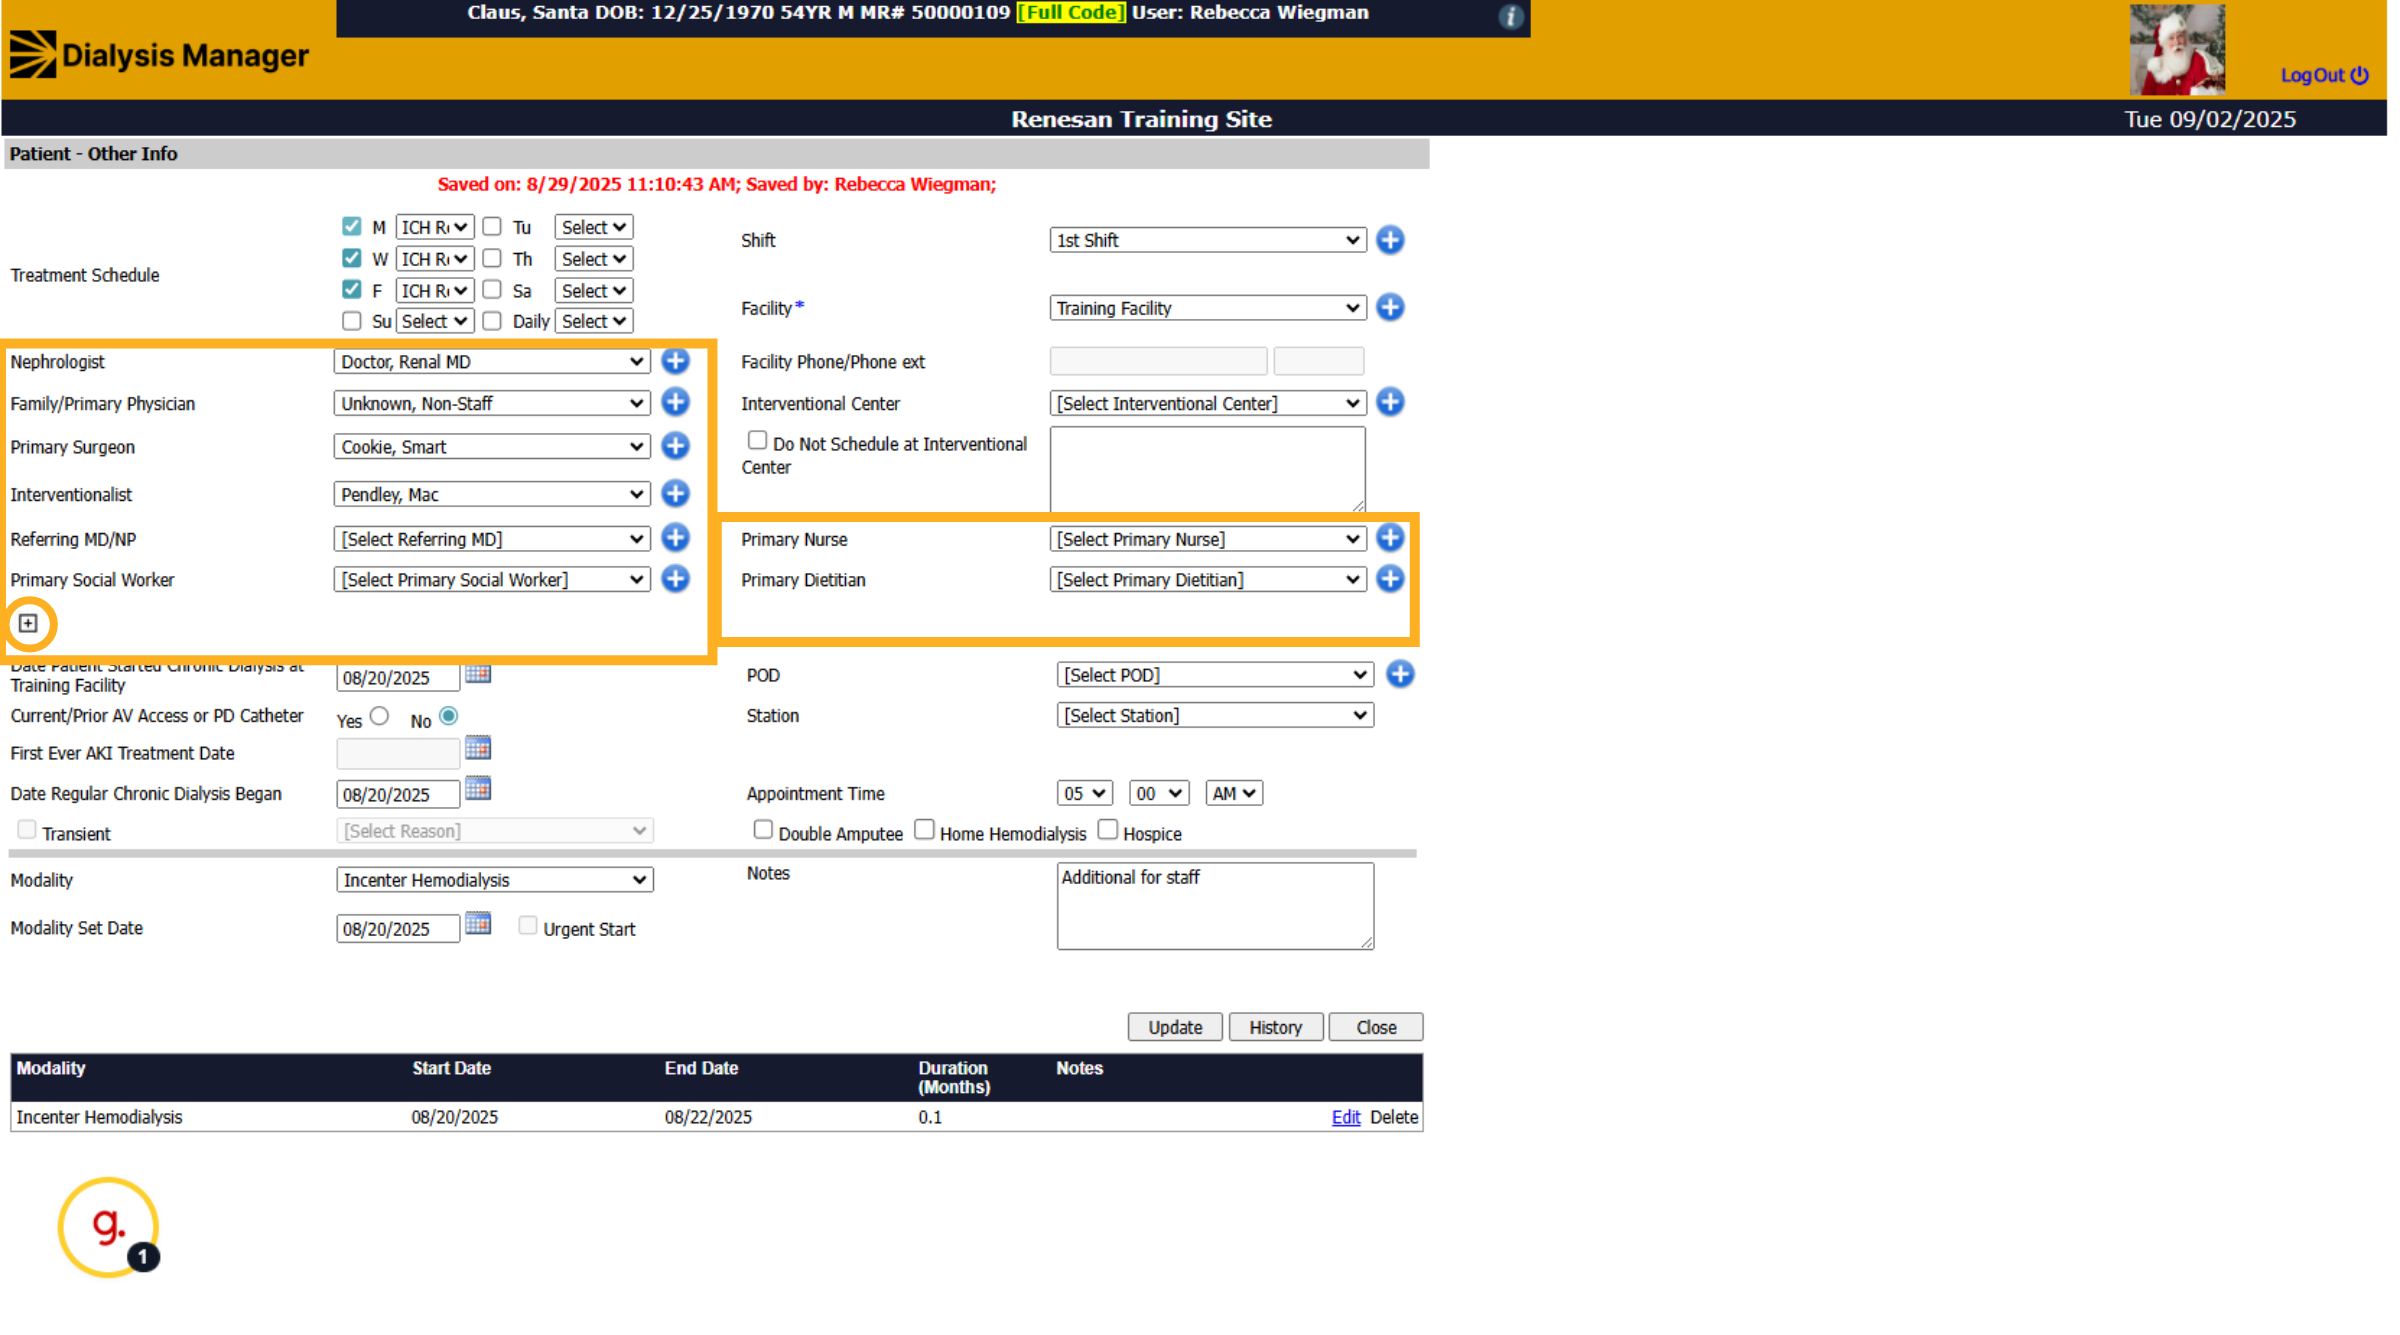This screenshot has height=1335, width=2400.
Task: Open calendar for Date Regular Chronic Dialysis Began
Action: point(478,789)
